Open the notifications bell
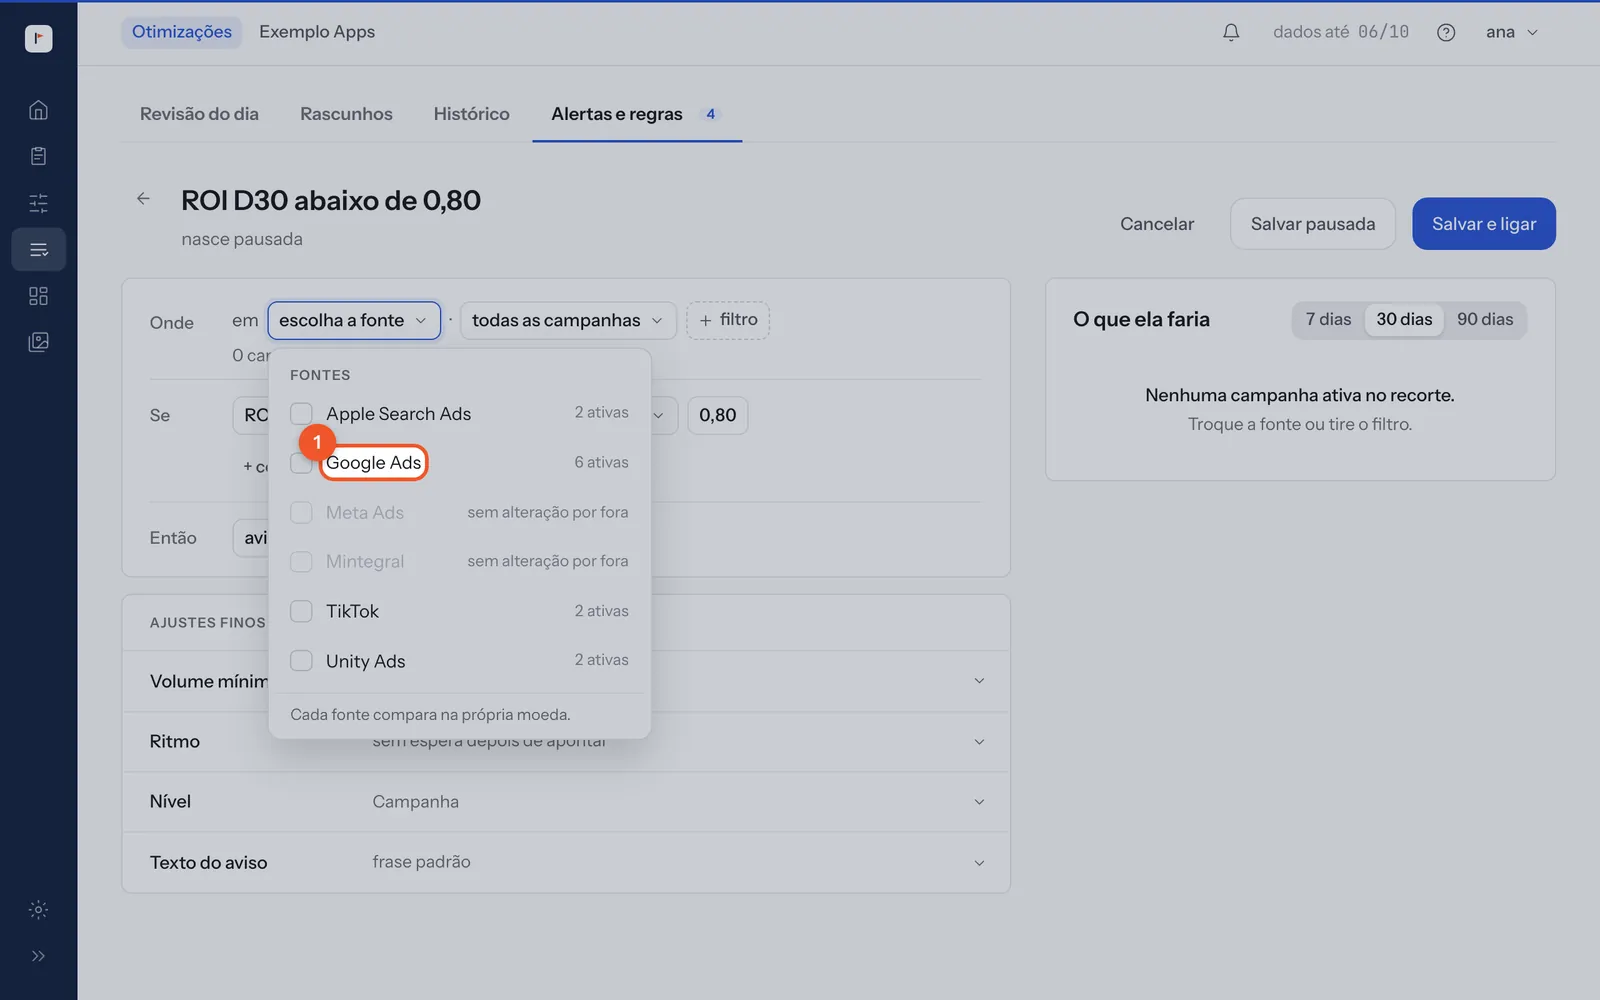 pos(1231,32)
